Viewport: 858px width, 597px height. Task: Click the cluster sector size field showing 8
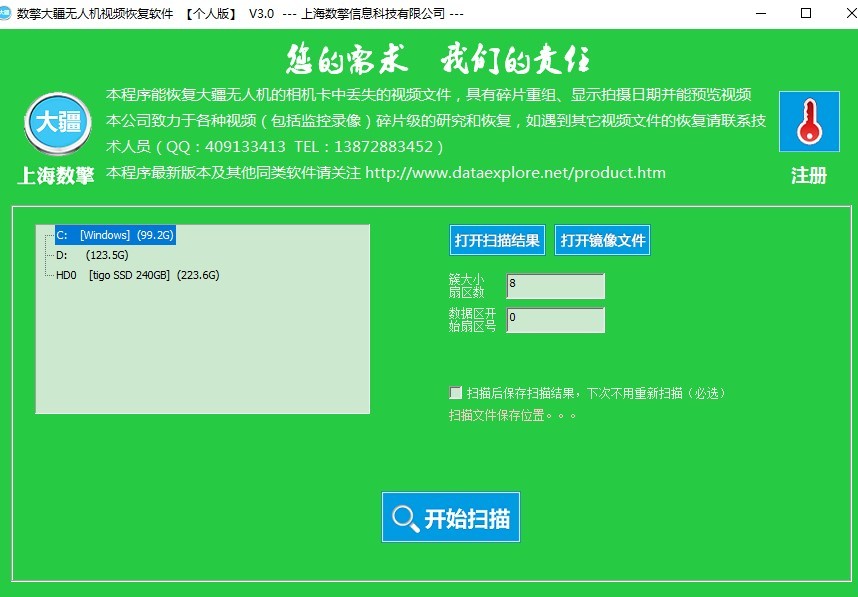pyautogui.click(x=555, y=286)
